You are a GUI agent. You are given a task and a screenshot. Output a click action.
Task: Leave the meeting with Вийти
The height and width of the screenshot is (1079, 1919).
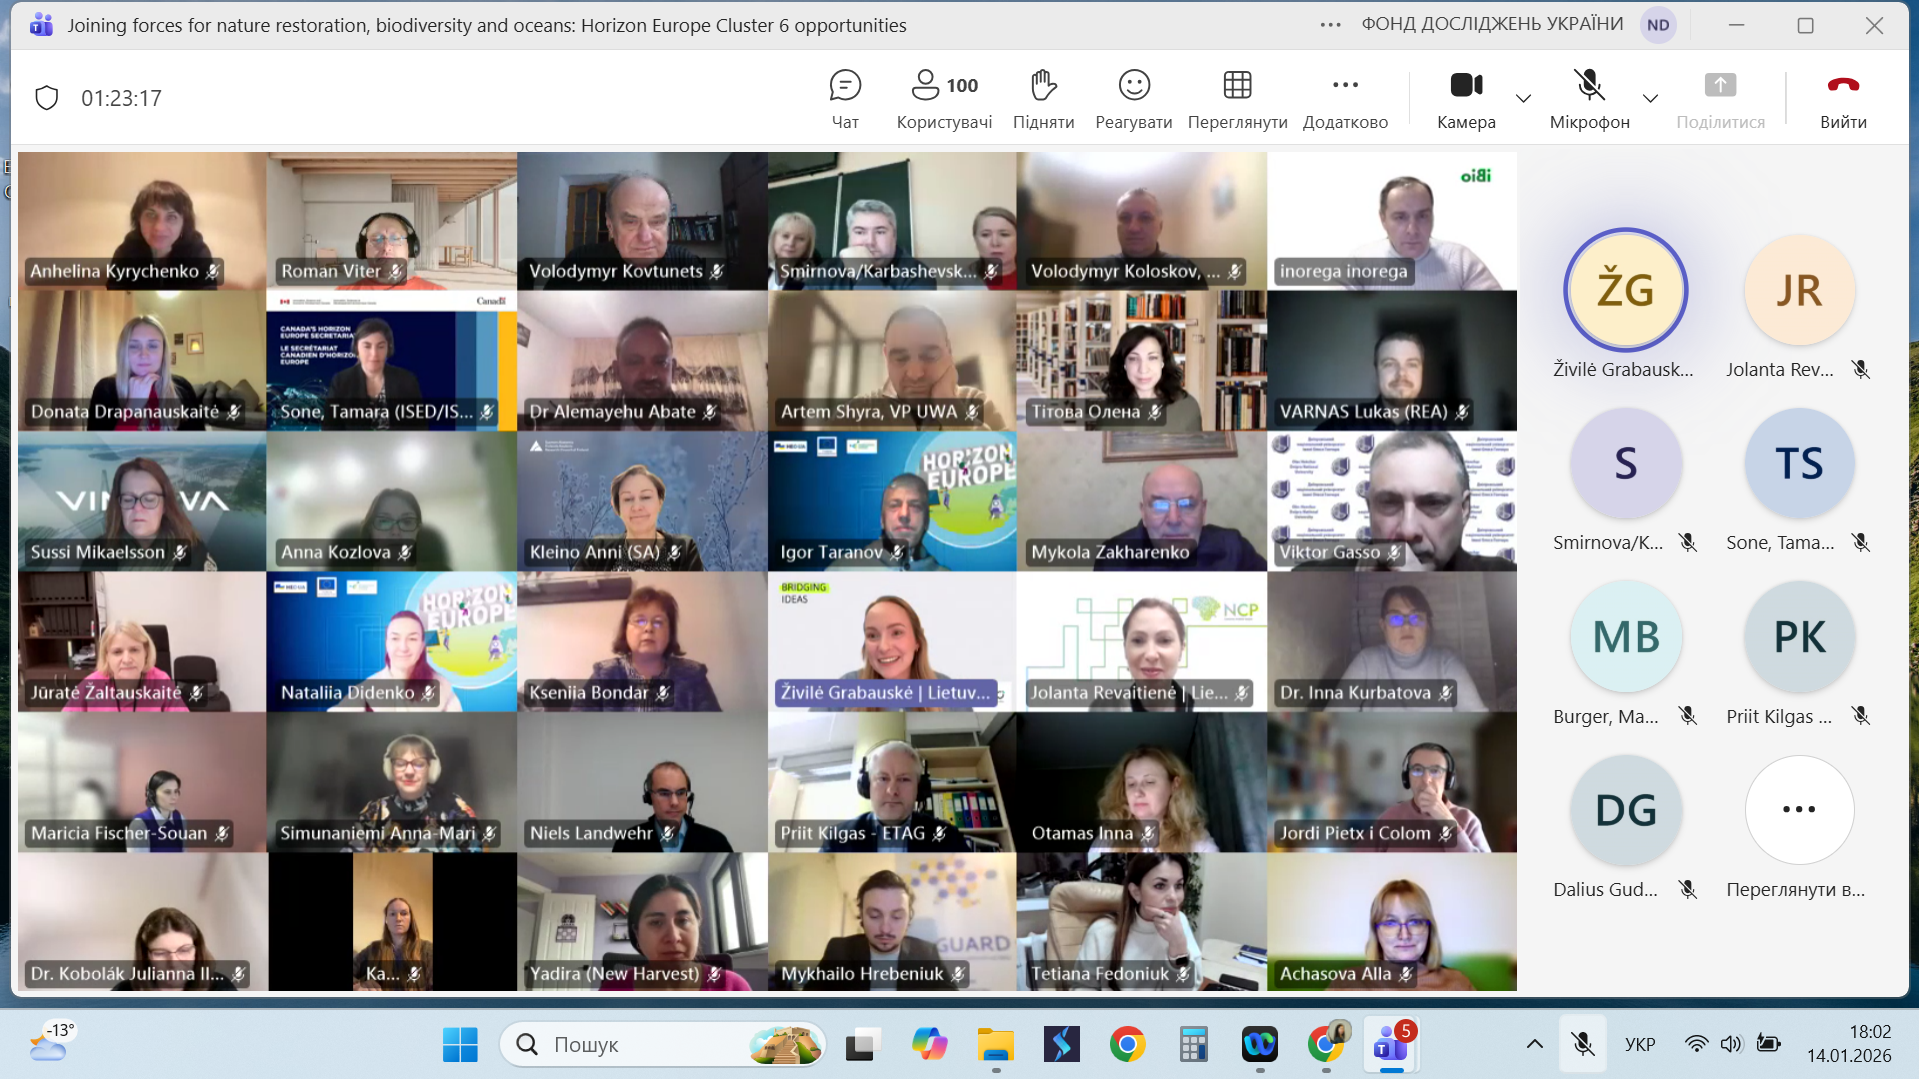pyautogui.click(x=1843, y=98)
